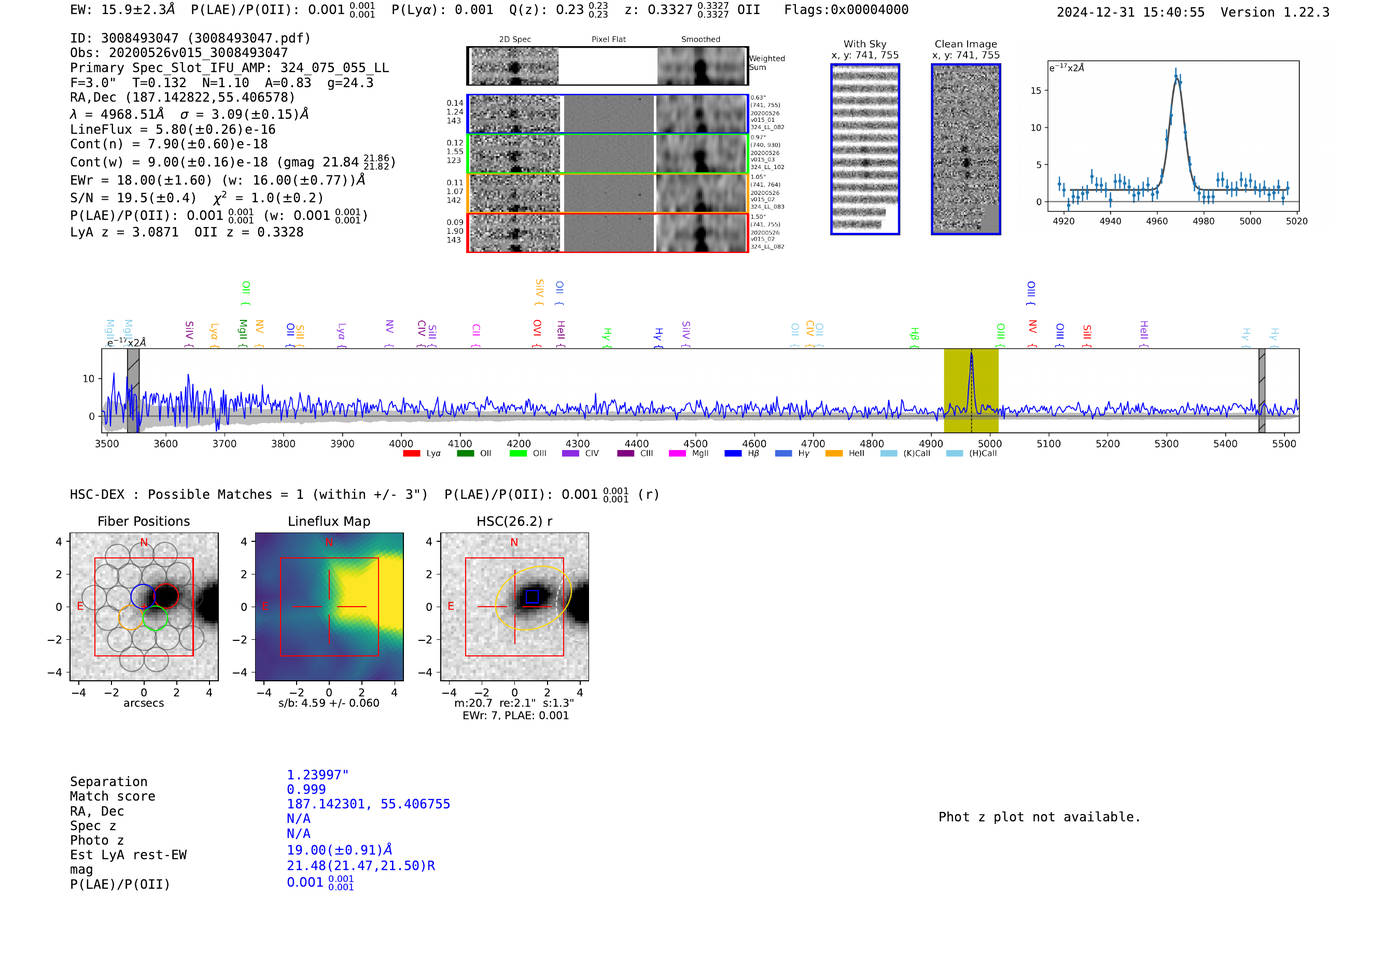Click the s/b: 4.59 +/- 0.060 caption
This screenshot has height=953, width=1400.
(x=329, y=703)
